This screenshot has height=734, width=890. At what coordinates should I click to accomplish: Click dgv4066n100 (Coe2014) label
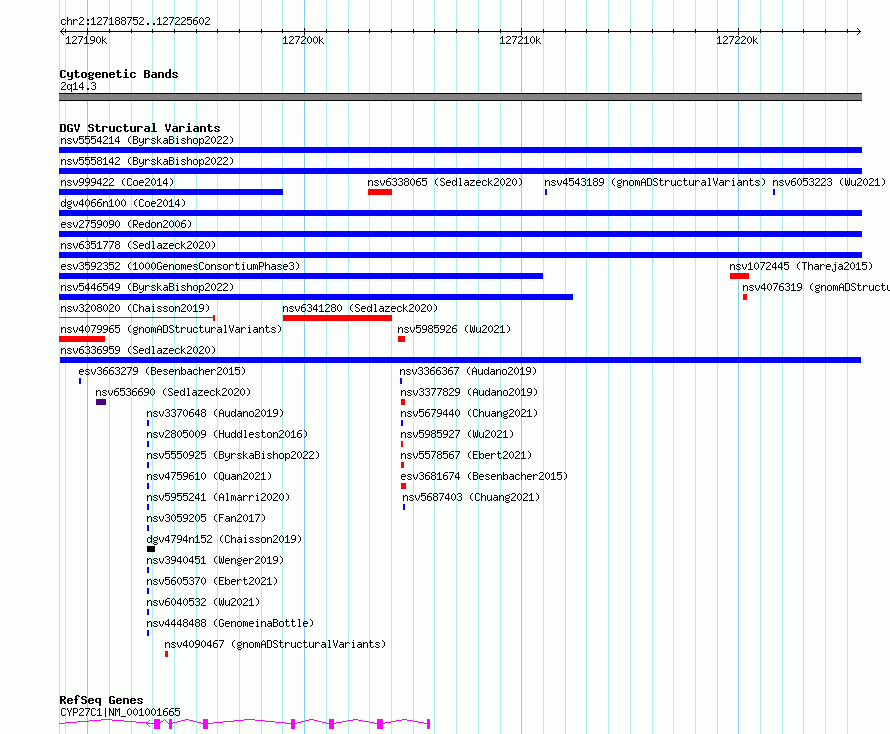click(123, 203)
